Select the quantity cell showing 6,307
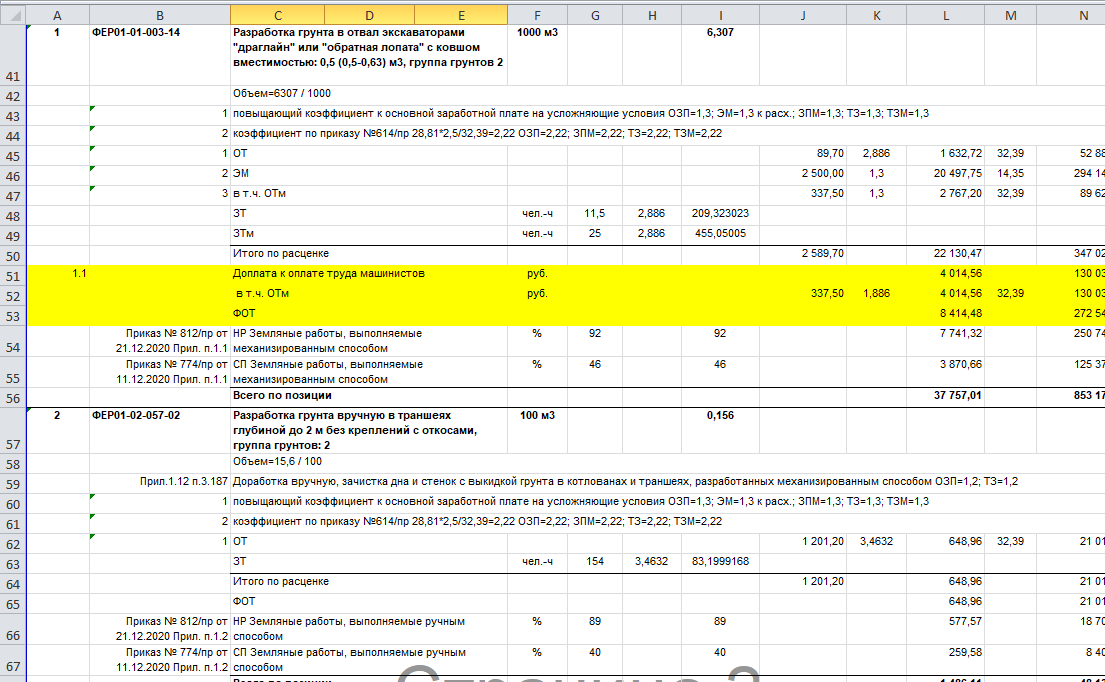 [719, 32]
